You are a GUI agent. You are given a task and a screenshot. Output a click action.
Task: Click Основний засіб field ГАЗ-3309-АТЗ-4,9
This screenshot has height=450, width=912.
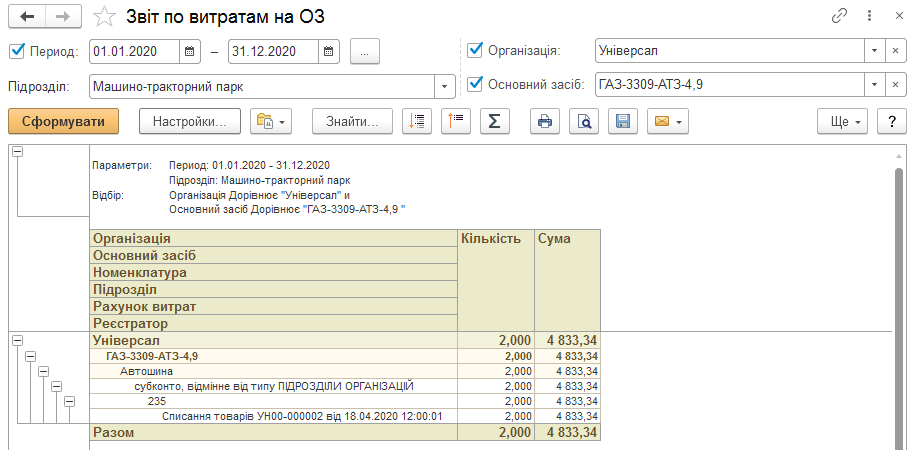click(x=730, y=85)
